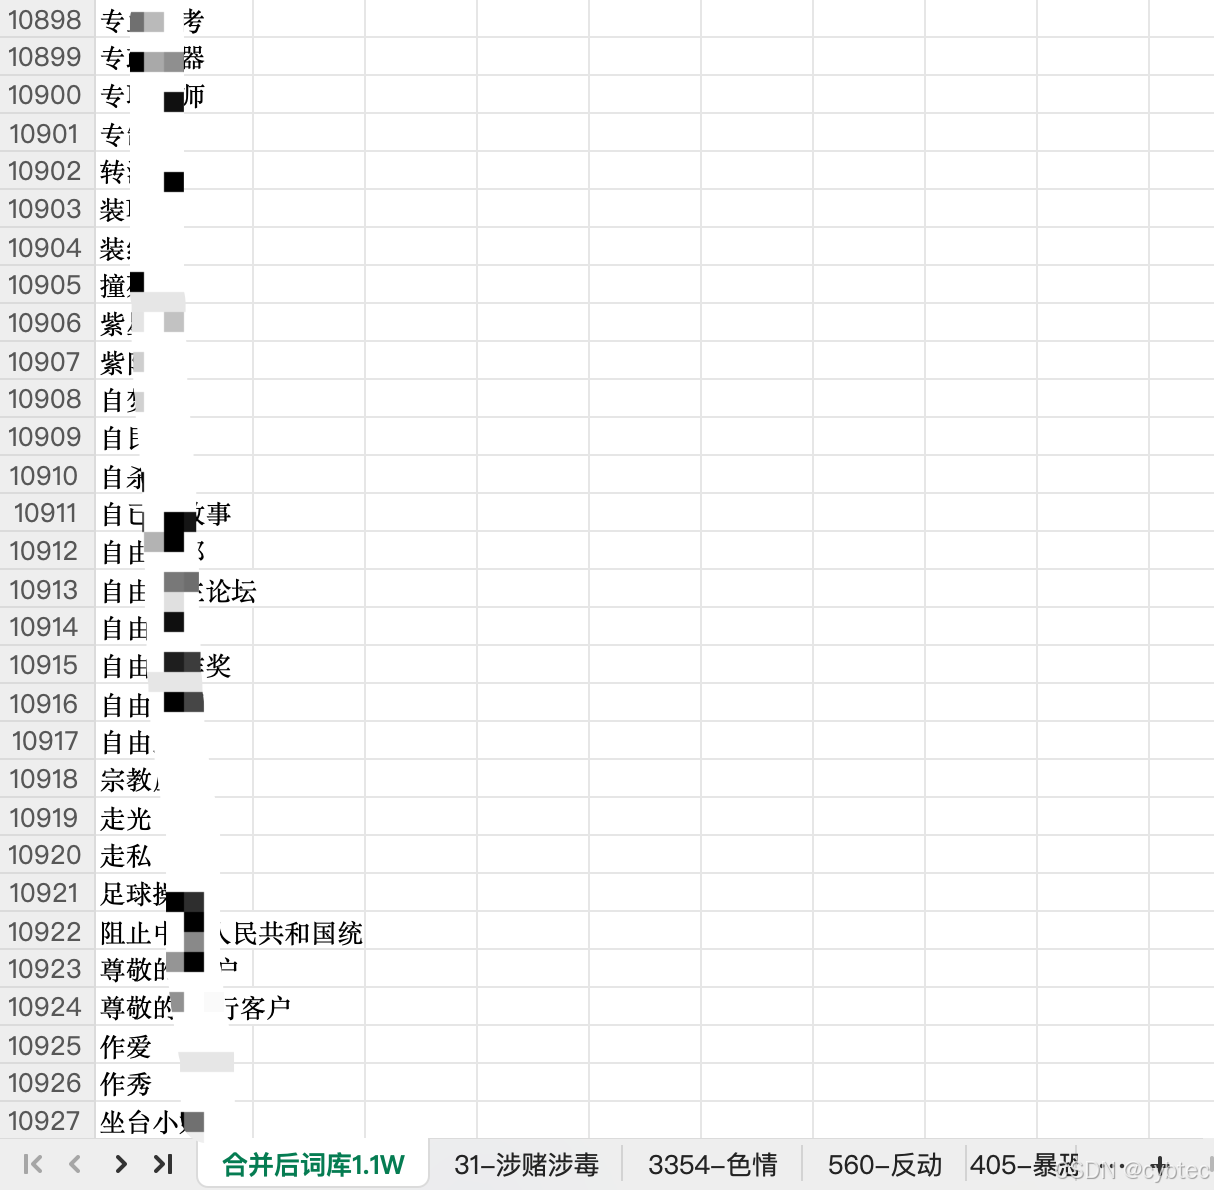1214x1190 pixels.
Task: Add a new sheet with plus icon
Action: point(1160,1165)
